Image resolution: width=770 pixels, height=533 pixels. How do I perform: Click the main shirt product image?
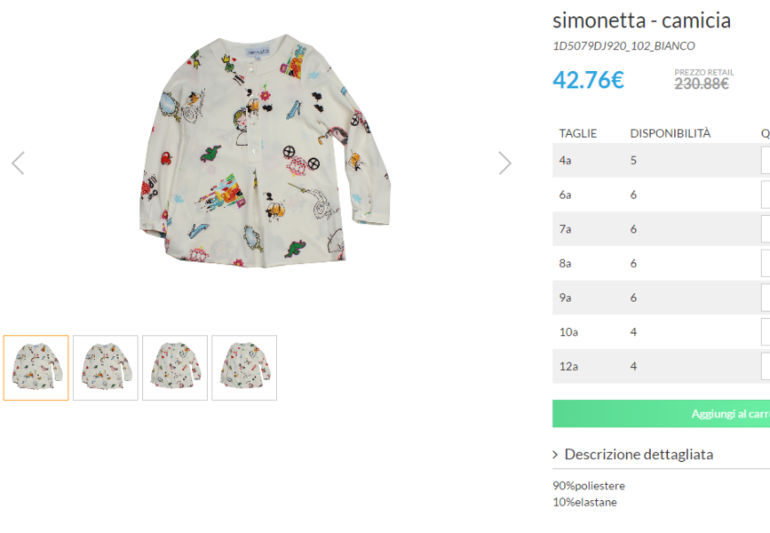(x=258, y=150)
